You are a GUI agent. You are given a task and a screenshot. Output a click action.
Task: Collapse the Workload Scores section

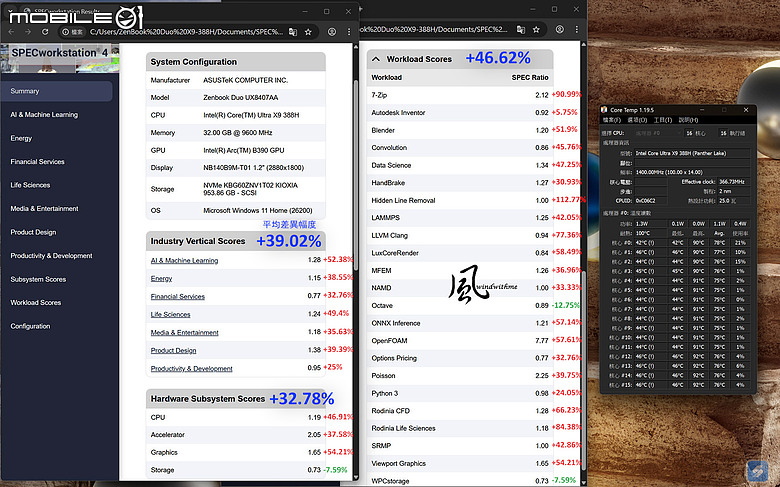[x=376, y=59]
